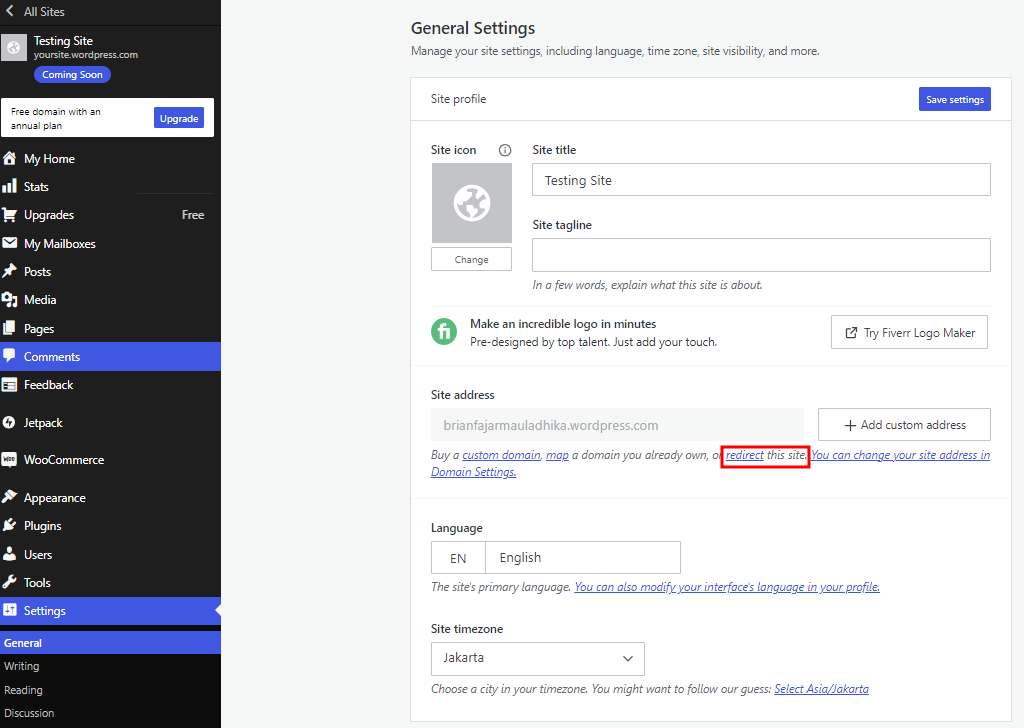Image resolution: width=1024 pixels, height=728 pixels.
Task: Open the Site timezone dropdown
Action: click(x=537, y=659)
